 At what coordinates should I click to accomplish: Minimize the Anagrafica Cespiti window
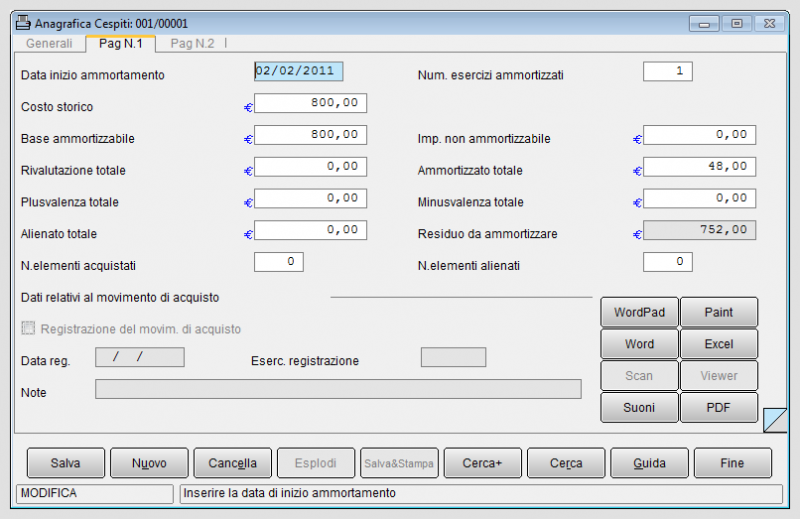click(704, 24)
